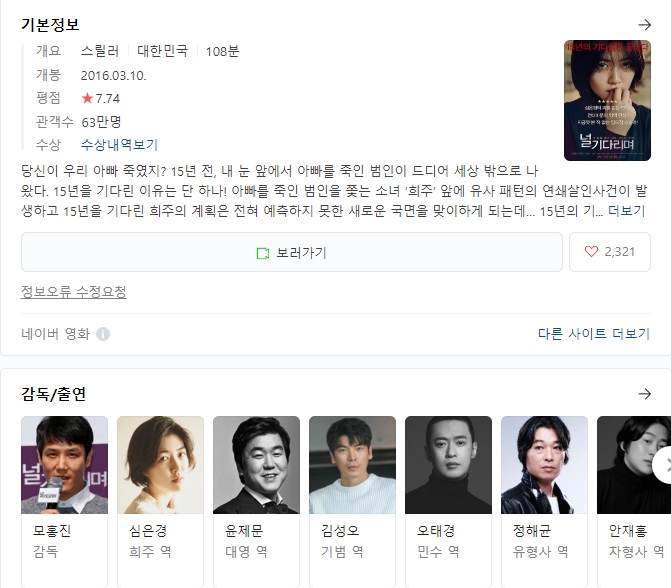Image resolution: width=671 pixels, height=588 pixels.
Task: Open 다른 사이트 더보기
Action: (x=594, y=334)
